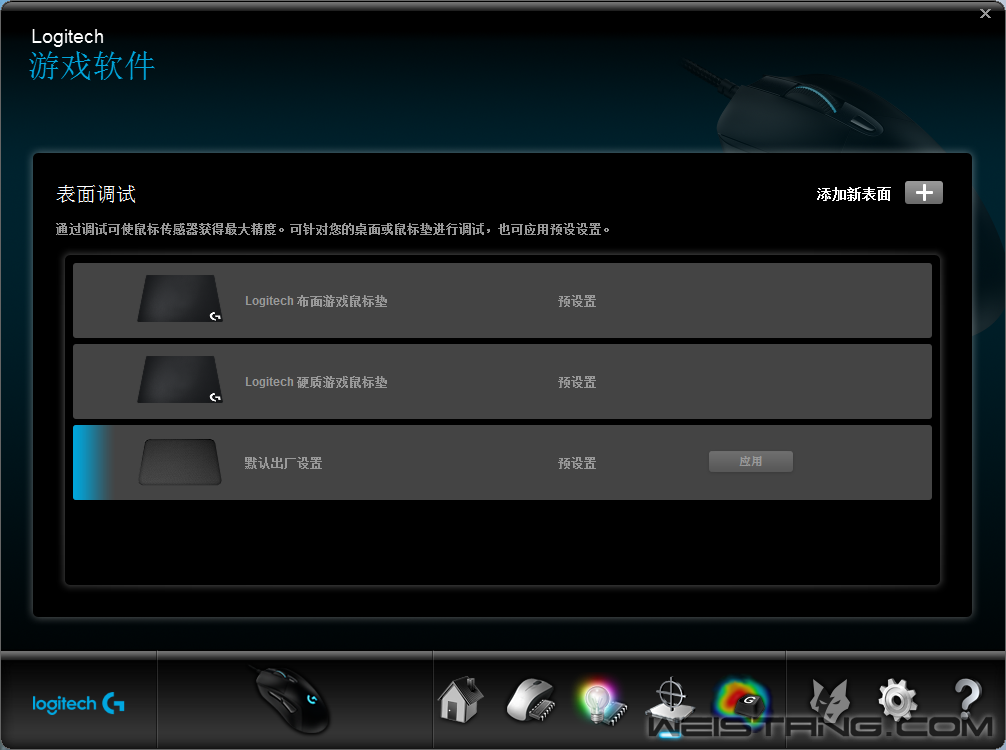Apply the default factory settings surface
The width and height of the screenshot is (1006, 750).
751,461
